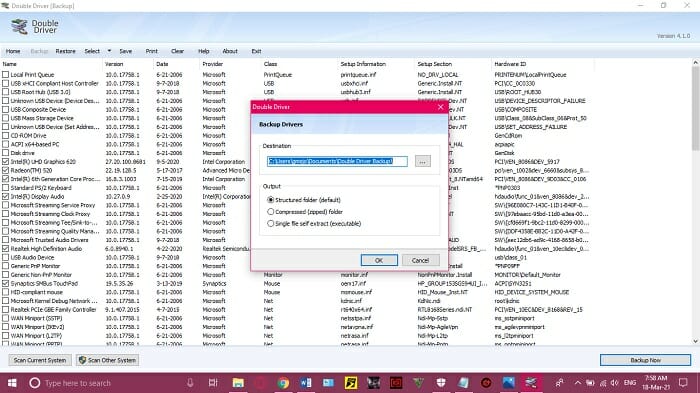
Task: Open the Windows Security shield taskbar icon
Action: [441, 383]
